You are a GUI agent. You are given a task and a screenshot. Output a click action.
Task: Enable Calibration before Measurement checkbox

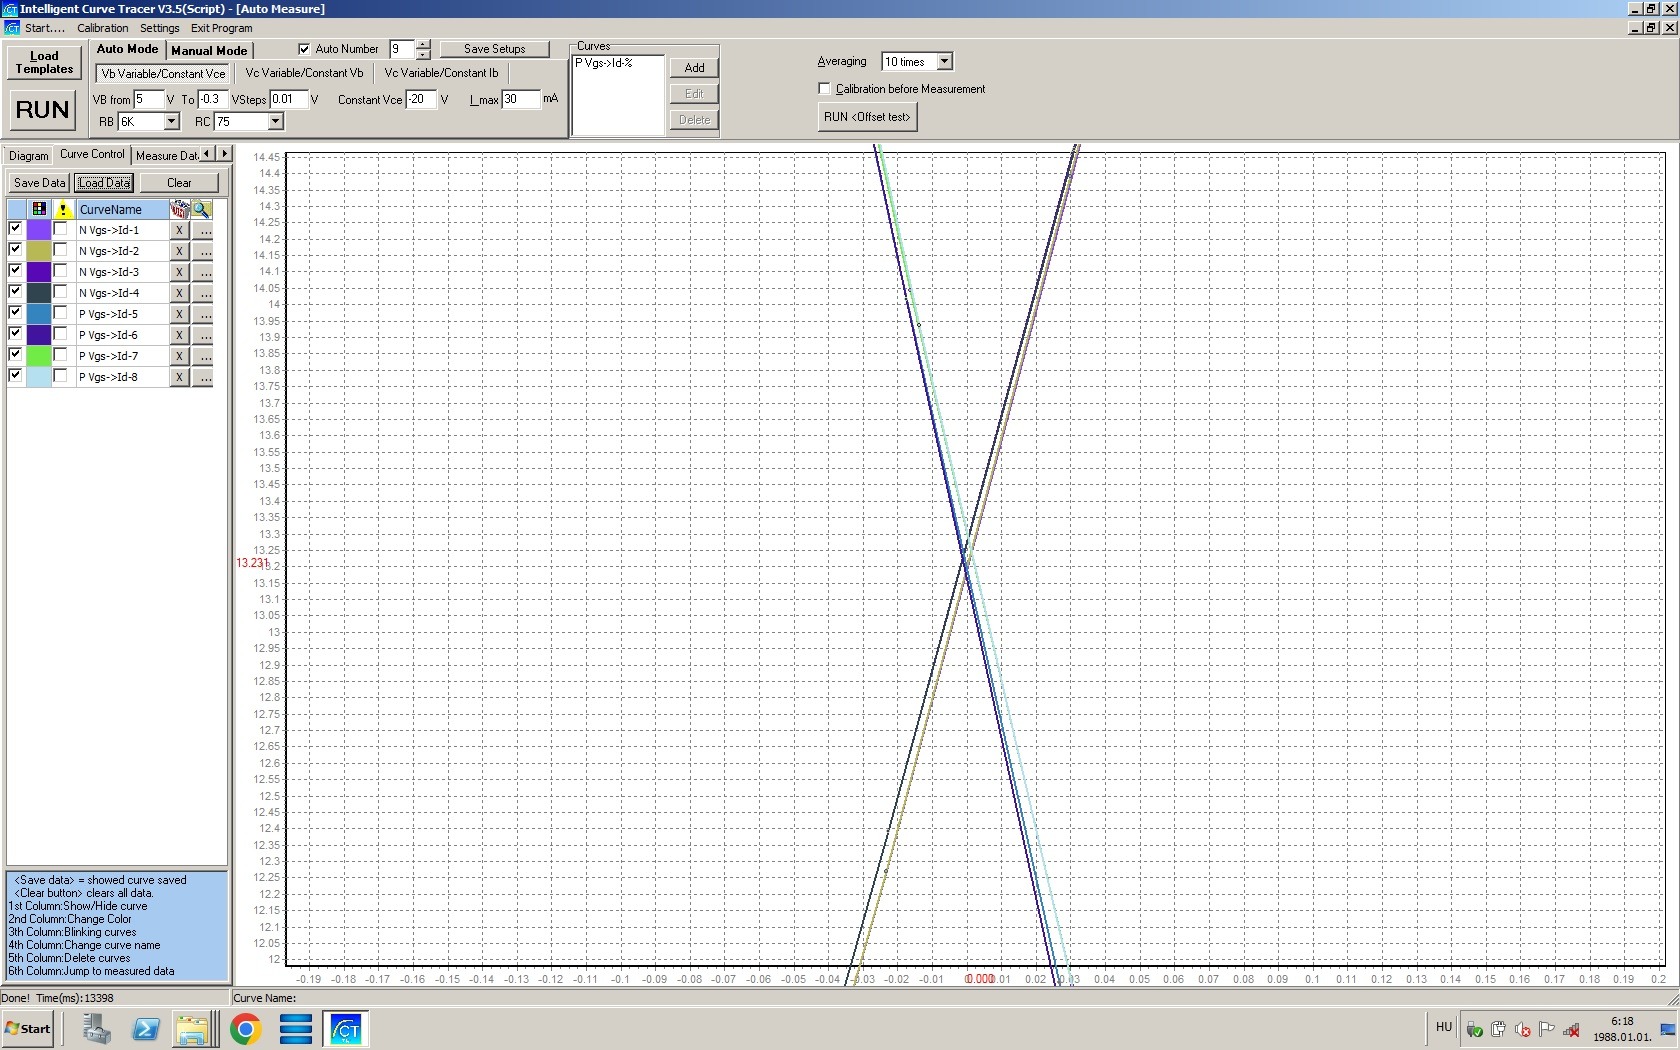[824, 89]
